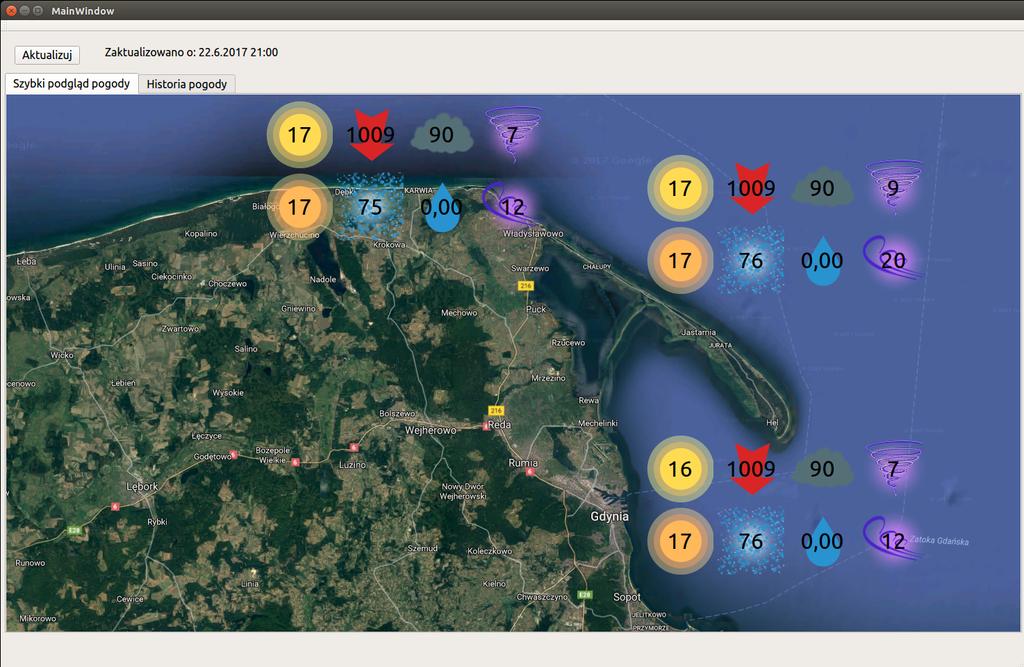Select the red pressure 1009 arrow above Jastarnia
This screenshot has width=1024, height=667.
[751, 188]
